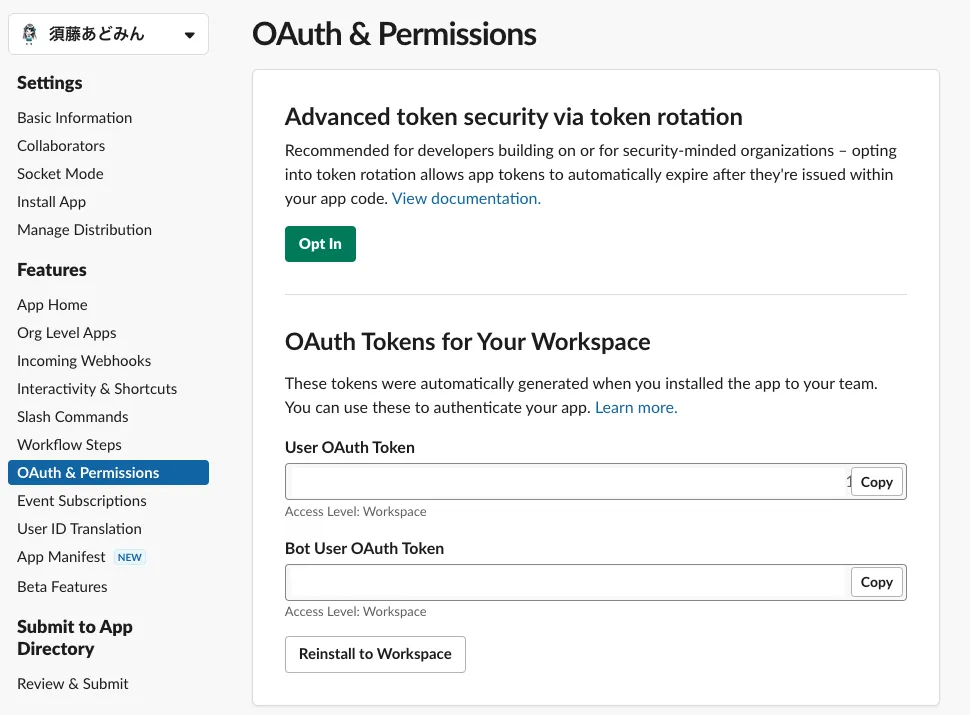The height and width of the screenshot is (715, 970).
Task: Expand the app selector dropdown arrow
Action: tap(189, 35)
